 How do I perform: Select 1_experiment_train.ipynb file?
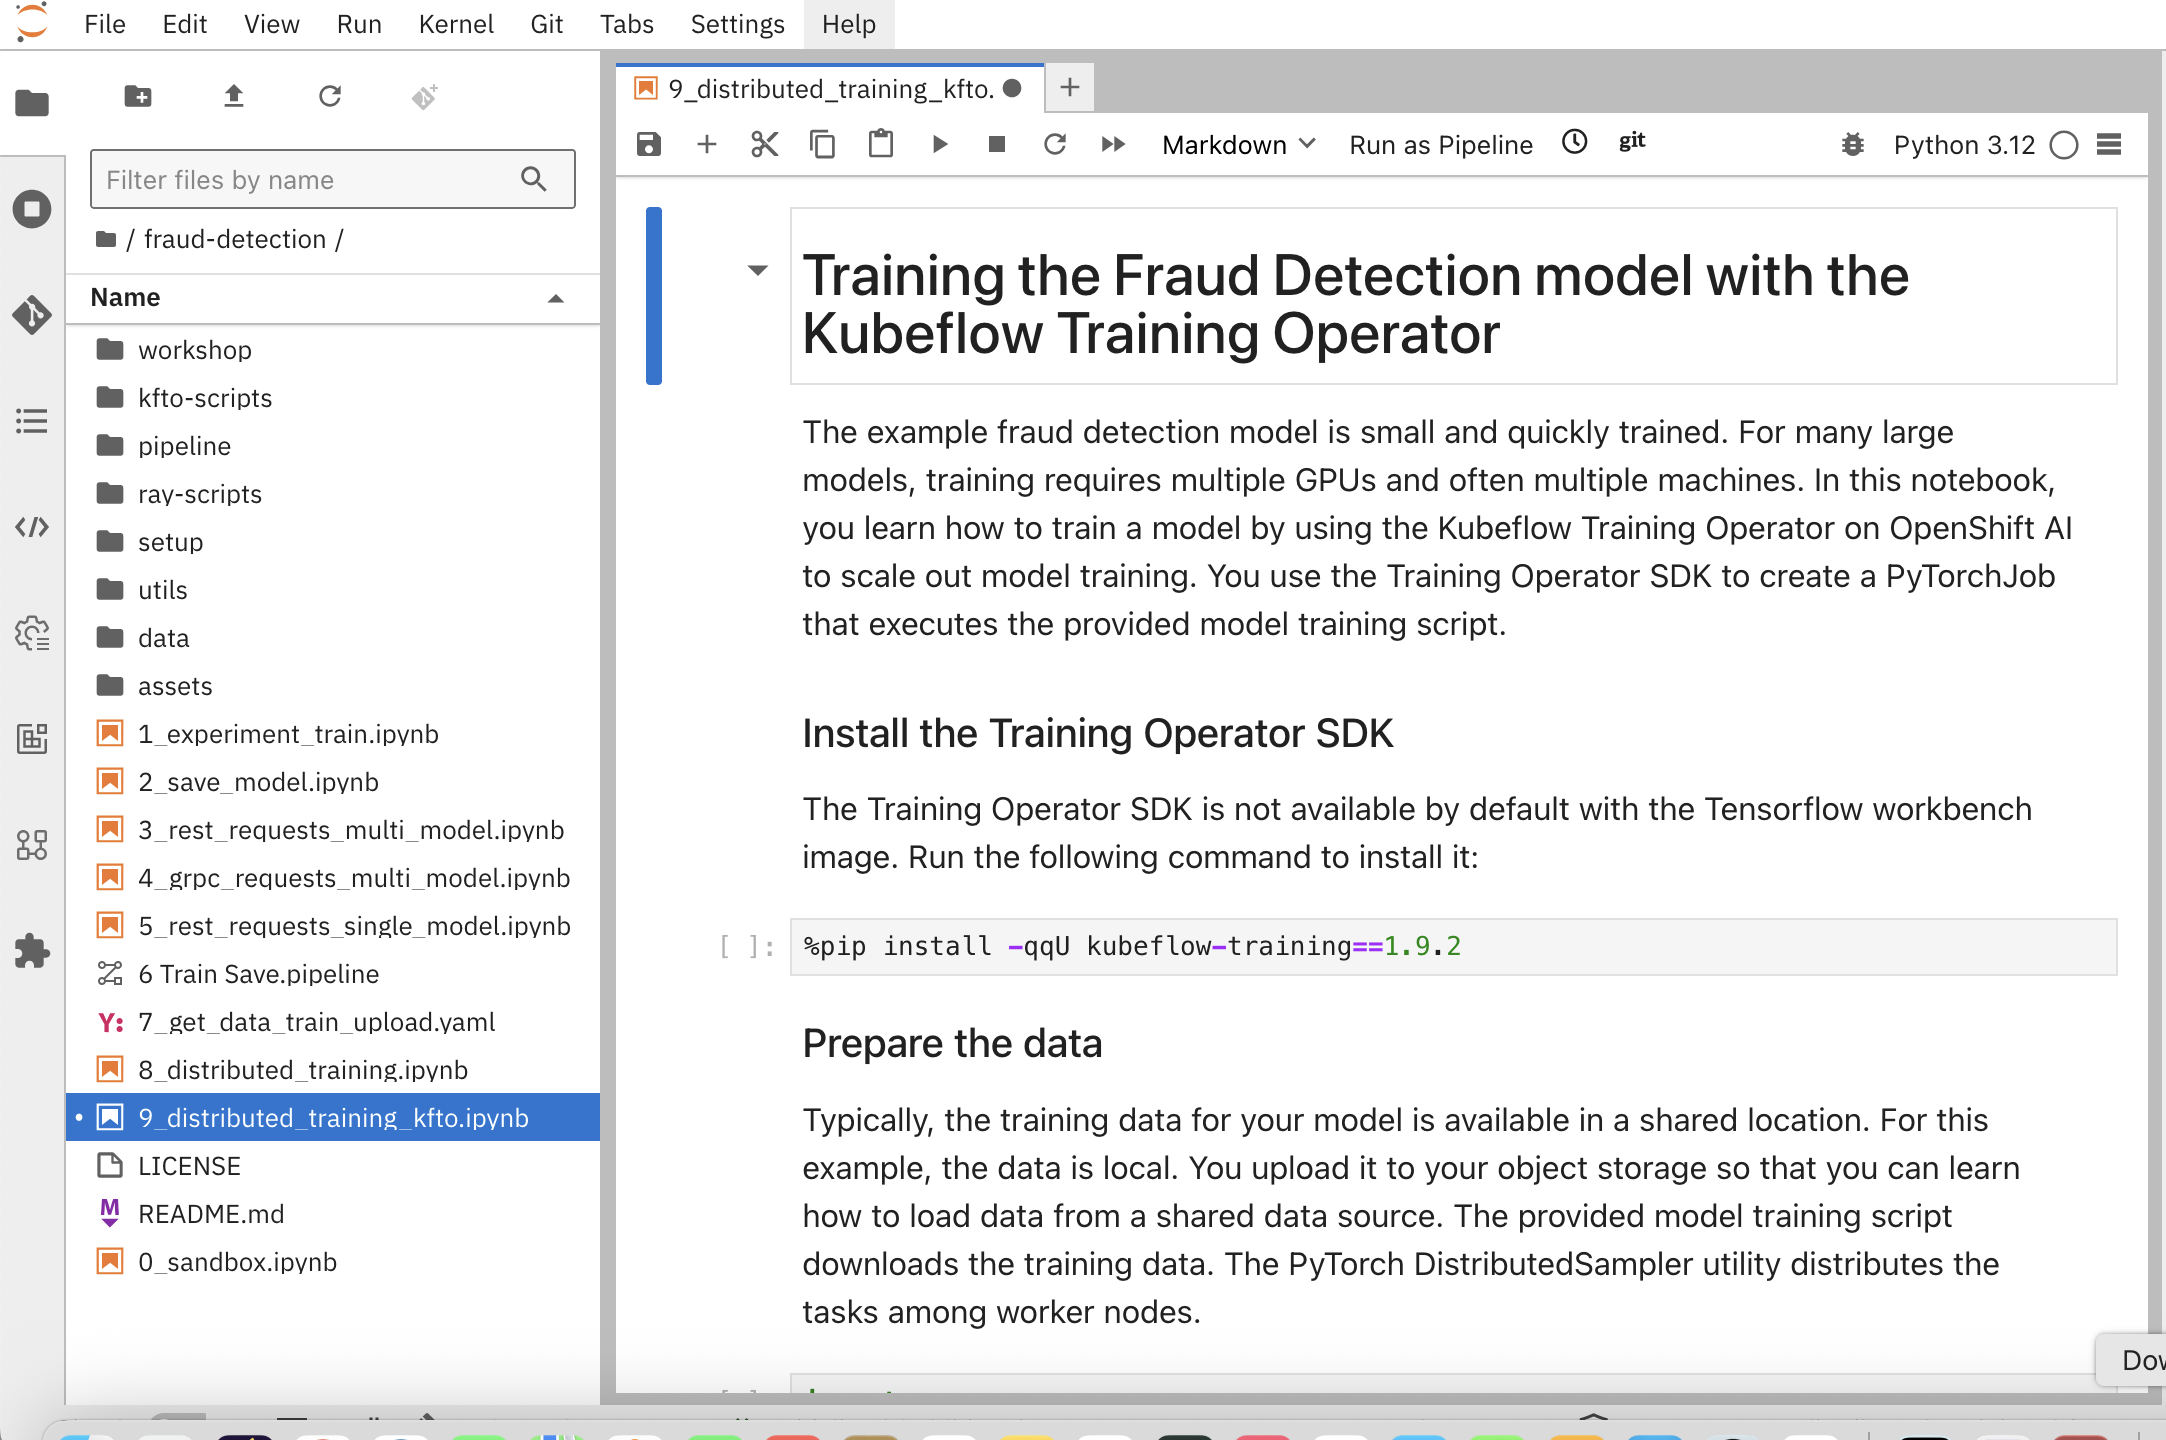tap(332, 734)
